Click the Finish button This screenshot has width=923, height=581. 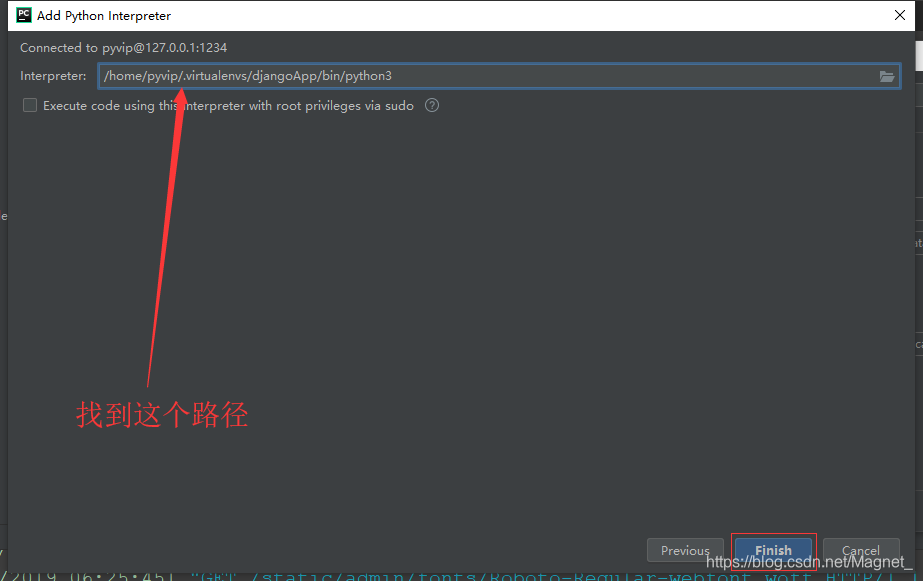click(773, 550)
